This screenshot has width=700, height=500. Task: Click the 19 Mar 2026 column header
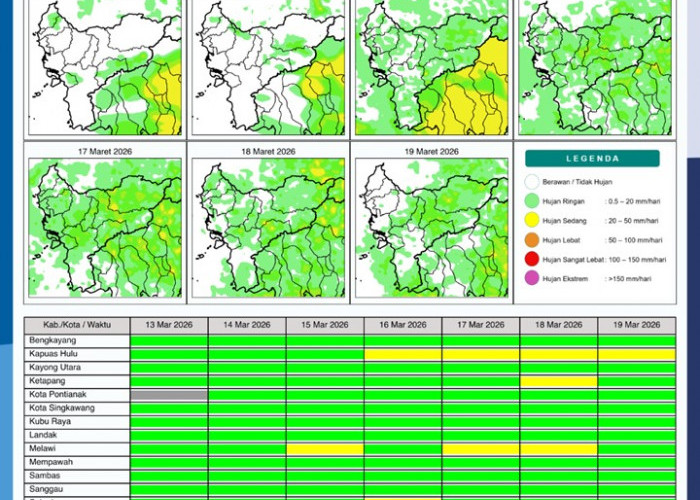(636, 325)
